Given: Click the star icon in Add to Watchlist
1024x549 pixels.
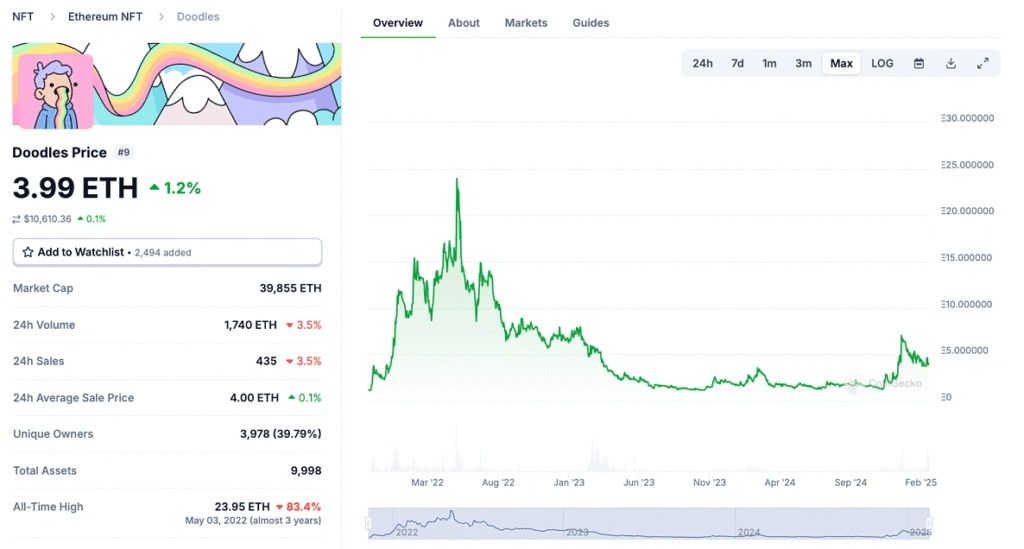Looking at the screenshot, I should tap(28, 252).
